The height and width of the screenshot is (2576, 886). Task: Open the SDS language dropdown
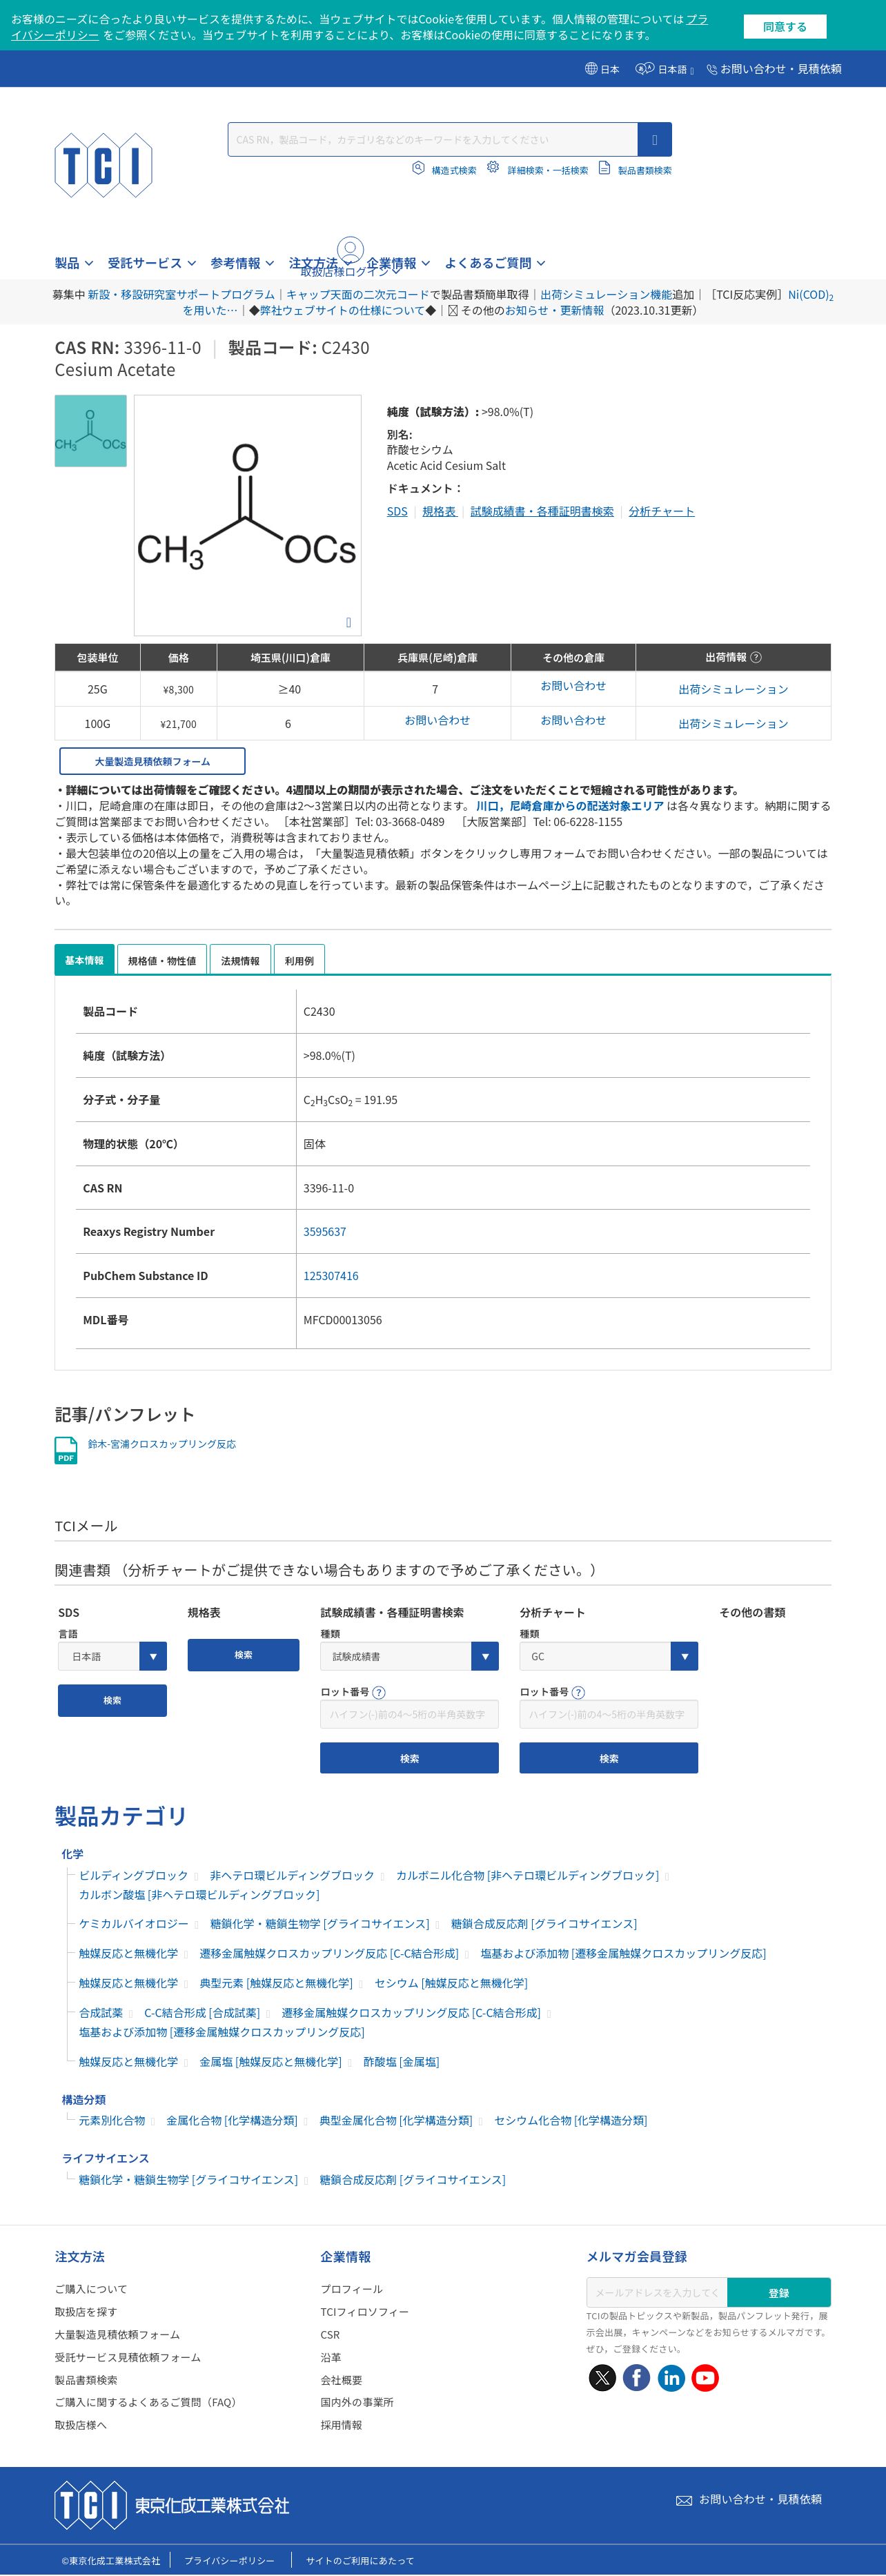click(x=112, y=1656)
